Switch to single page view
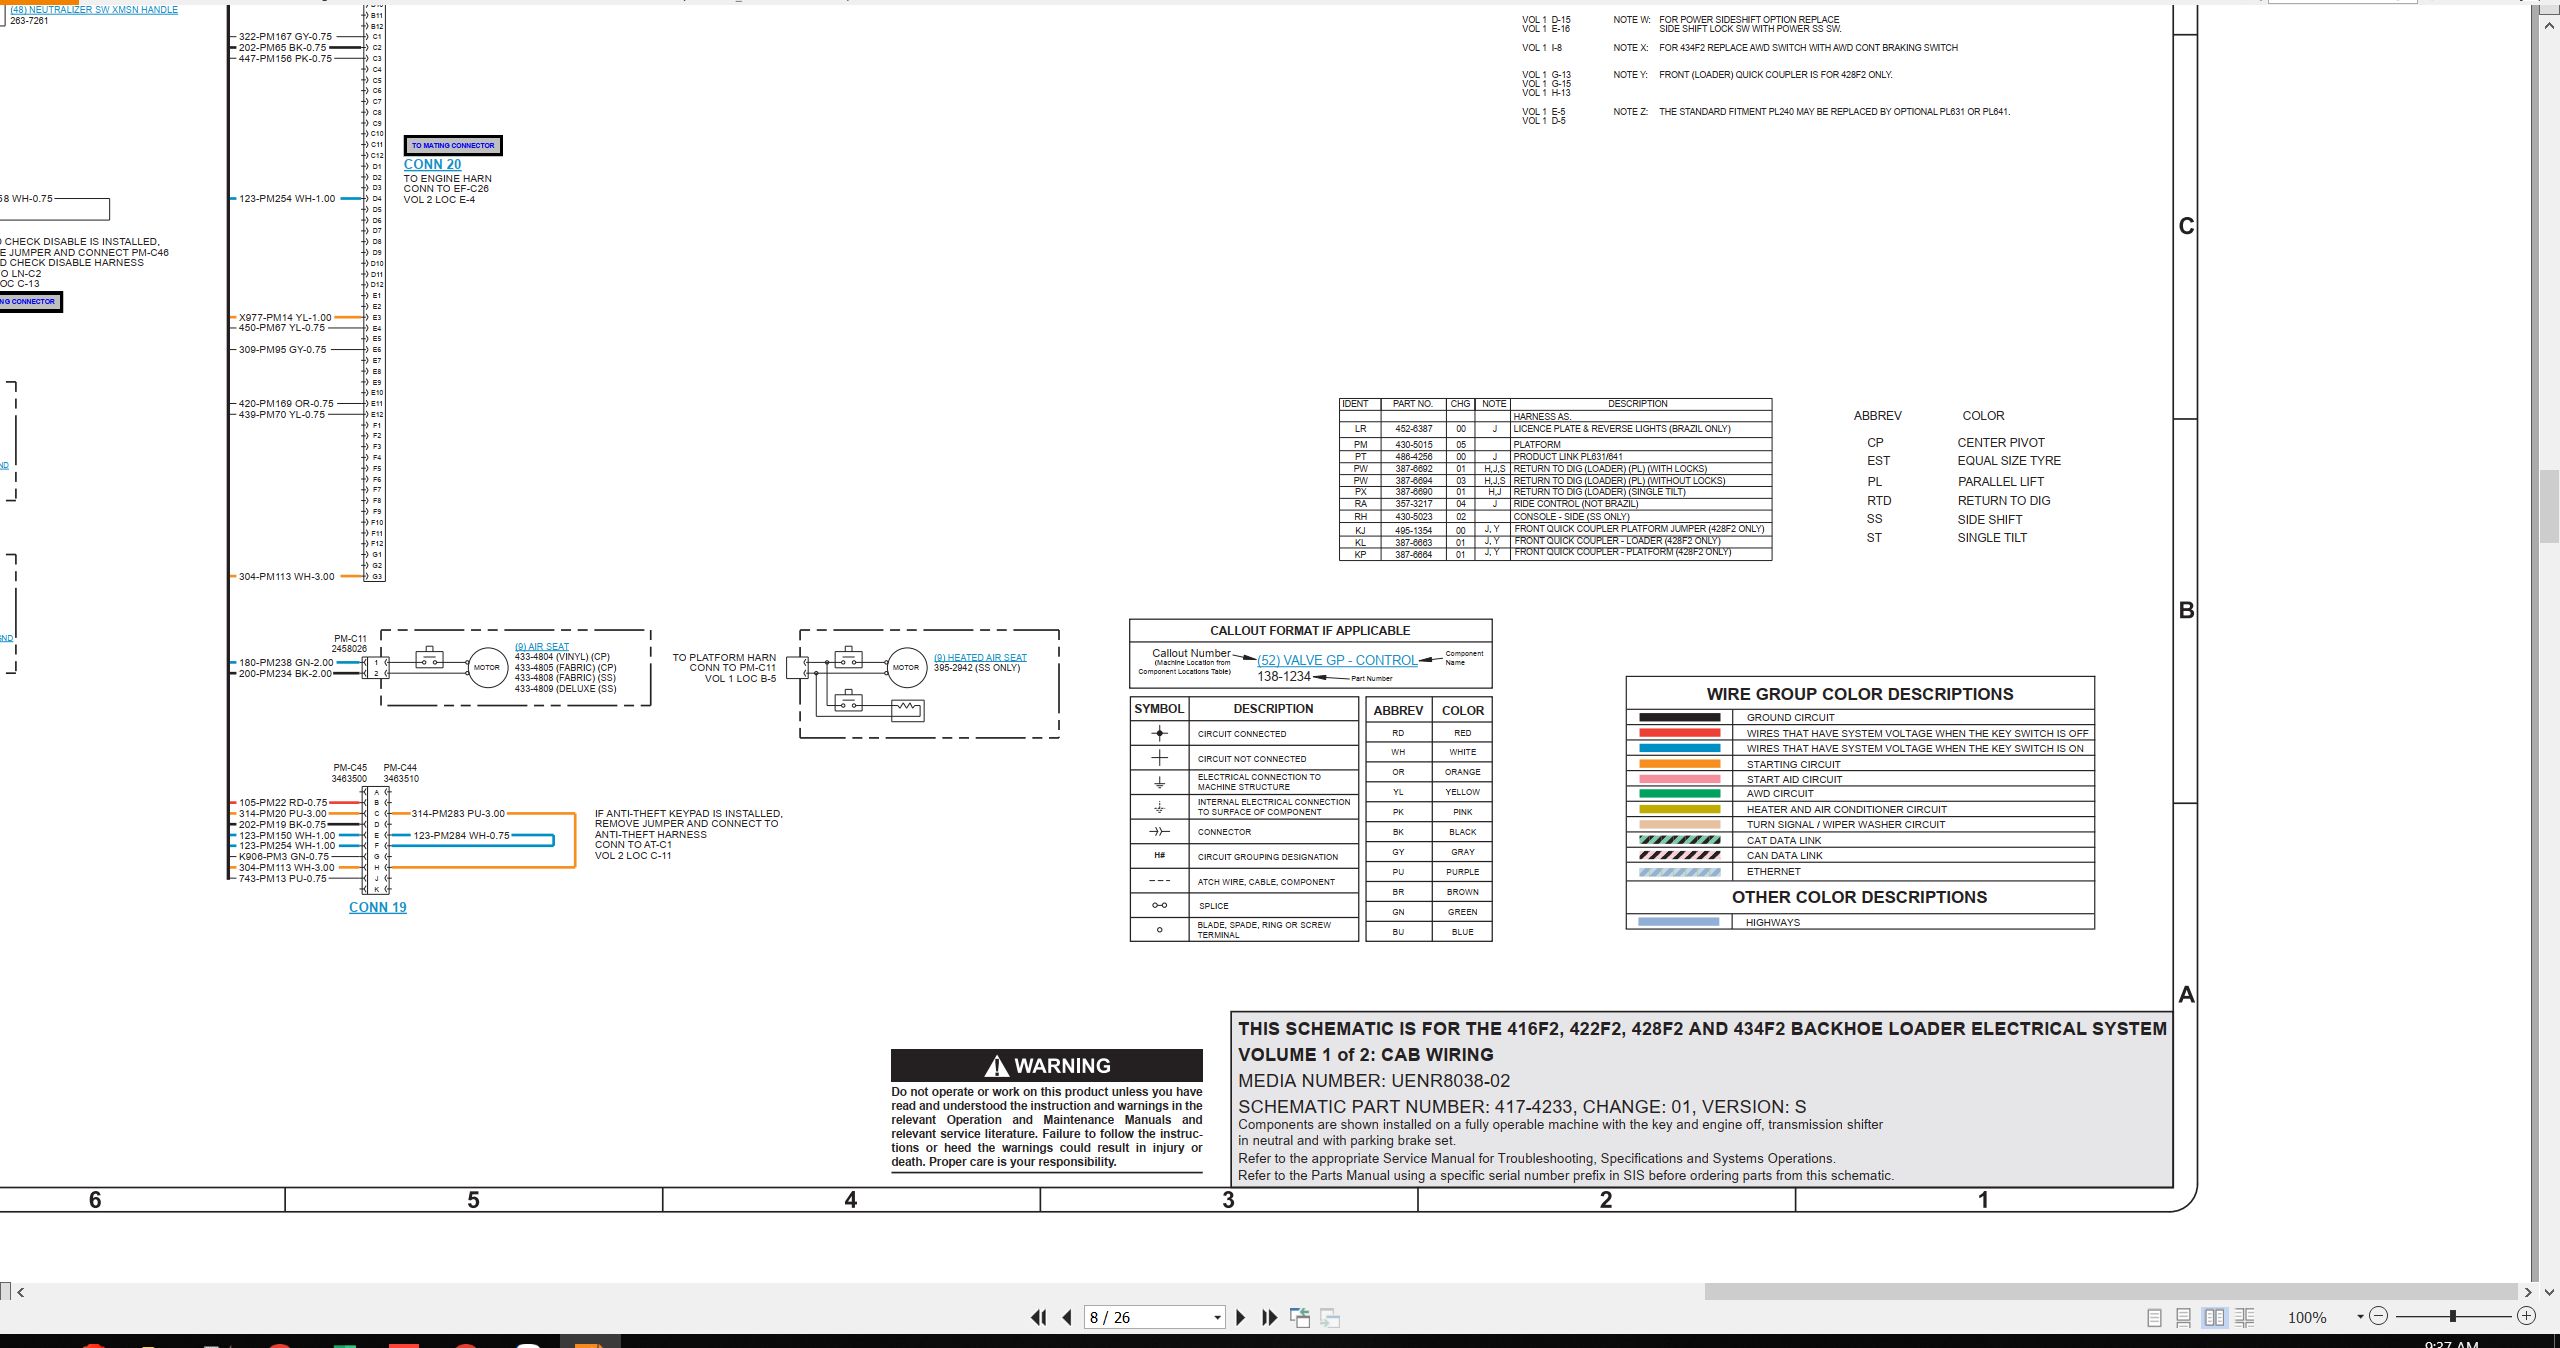 pyautogui.click(x=2154, y=1318)
